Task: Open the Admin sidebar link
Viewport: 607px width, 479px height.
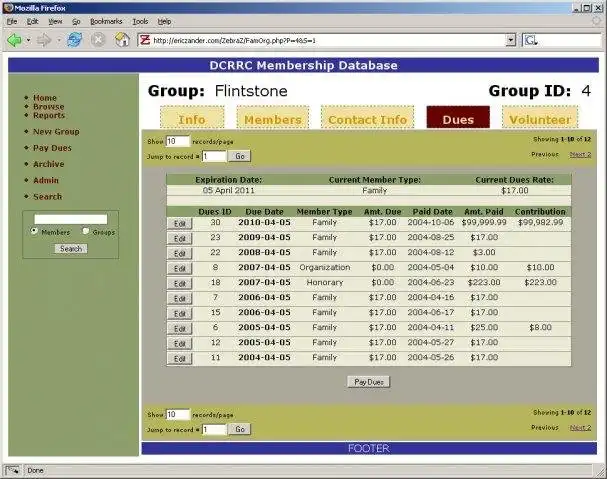Action: 46,180
